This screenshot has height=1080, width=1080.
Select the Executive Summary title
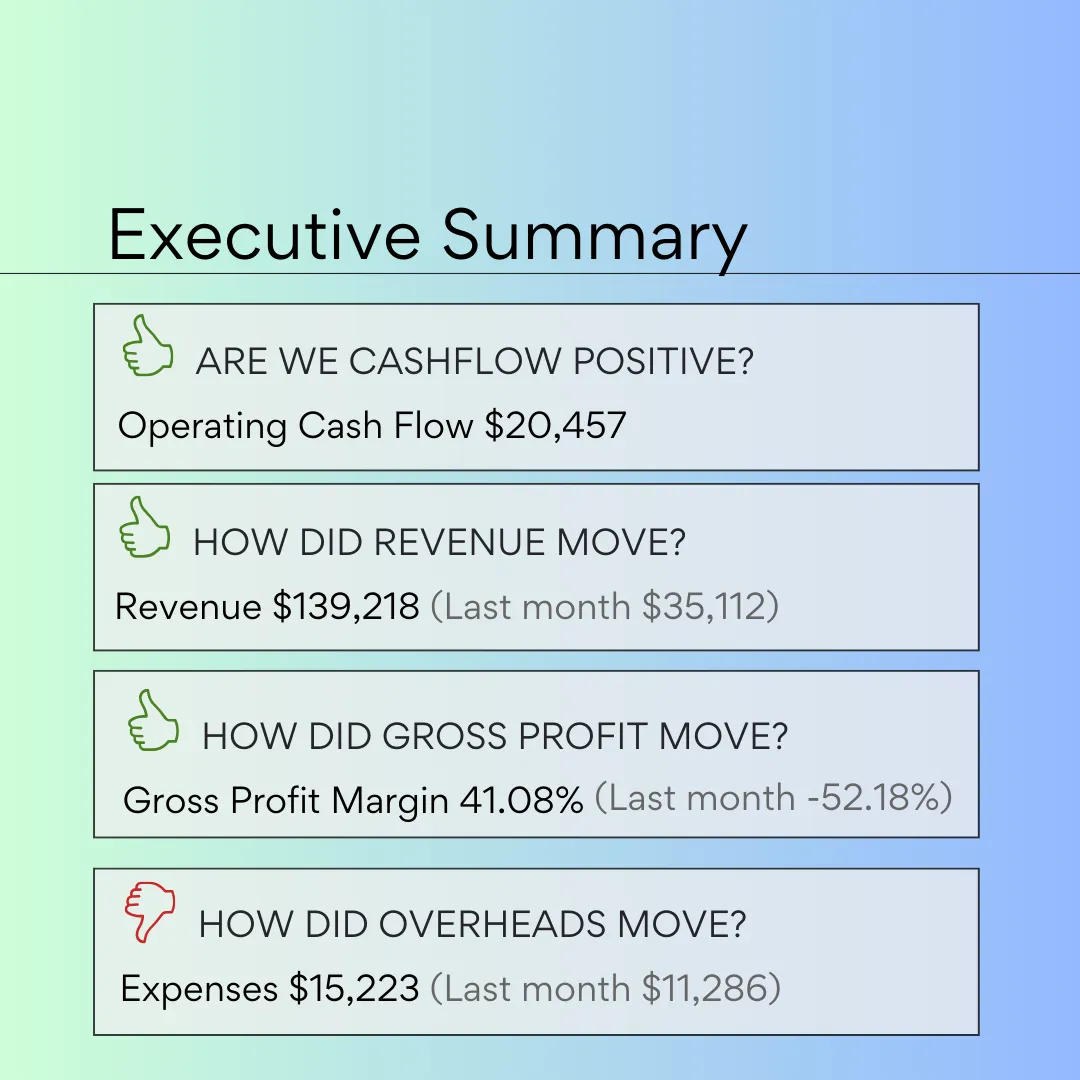(x=427, y=235)
